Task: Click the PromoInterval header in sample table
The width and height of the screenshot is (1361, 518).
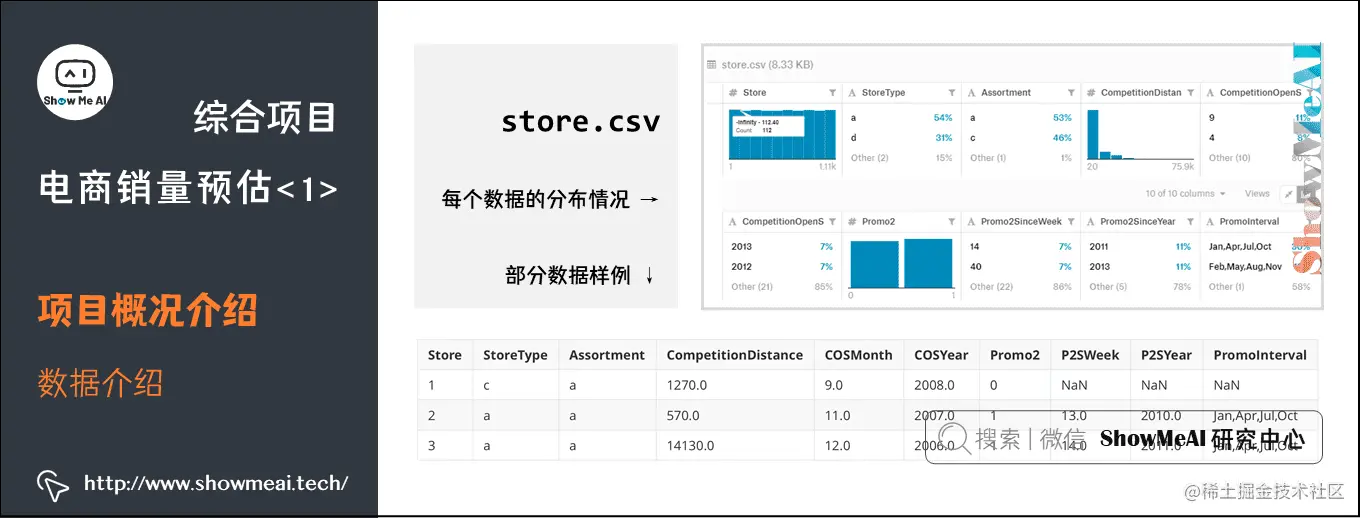Action: click(1260, 355)
